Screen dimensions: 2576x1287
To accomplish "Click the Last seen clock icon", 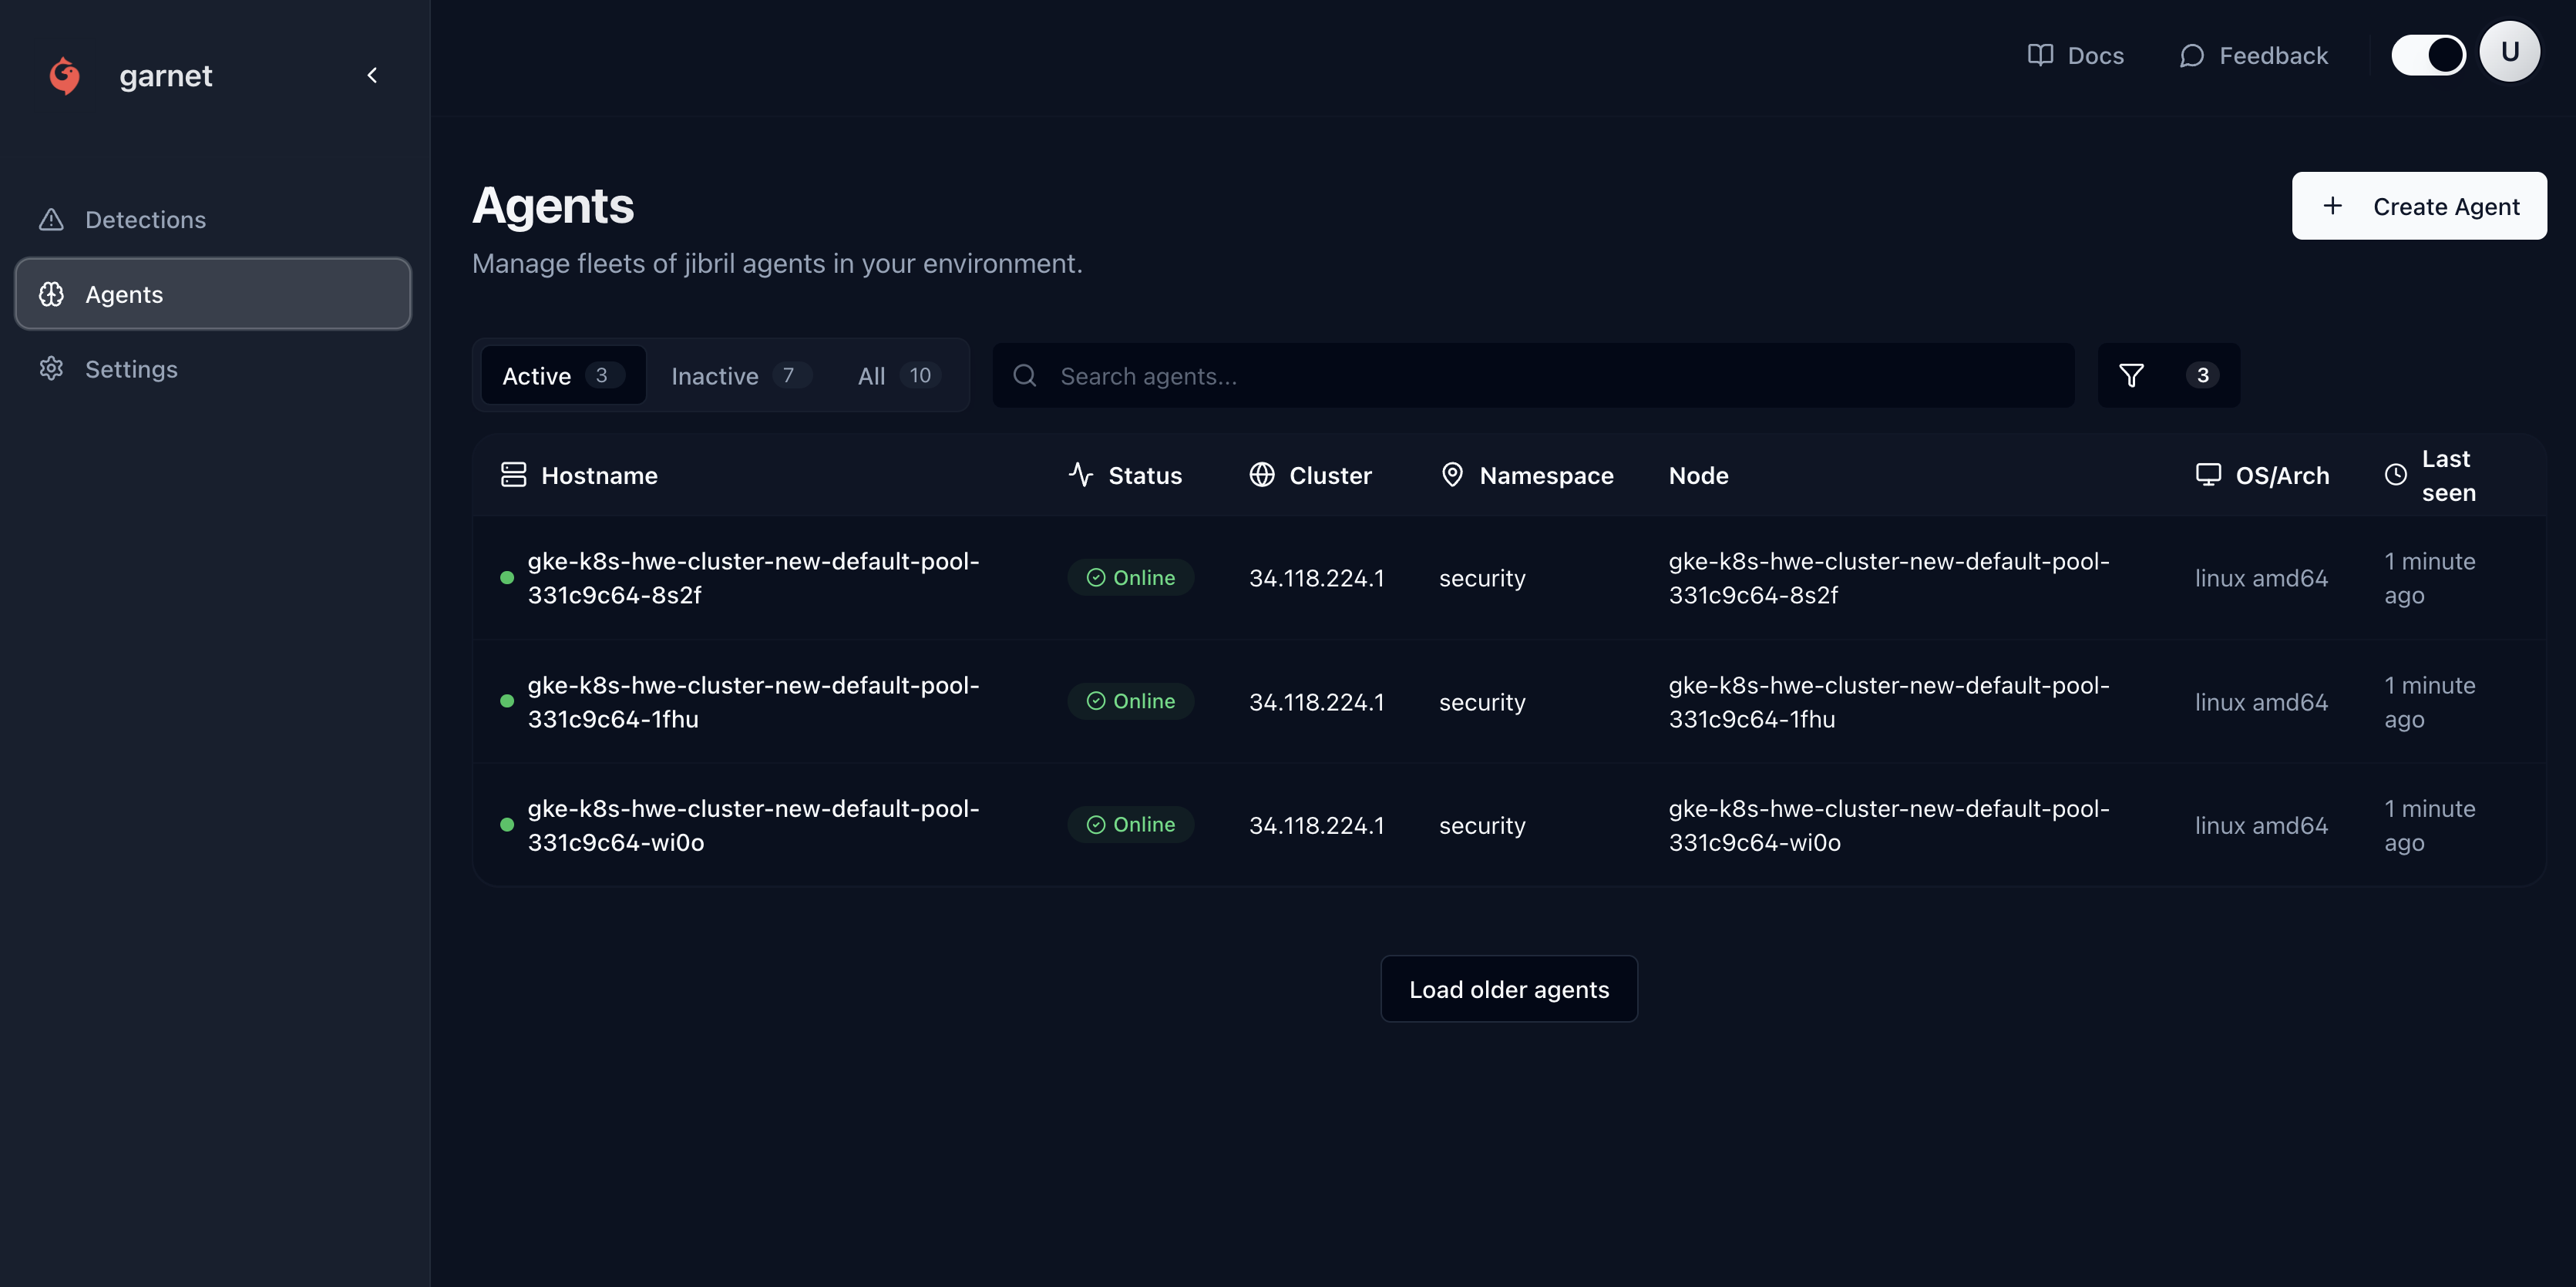I will pyautogui.click(x=2395, y=475).
